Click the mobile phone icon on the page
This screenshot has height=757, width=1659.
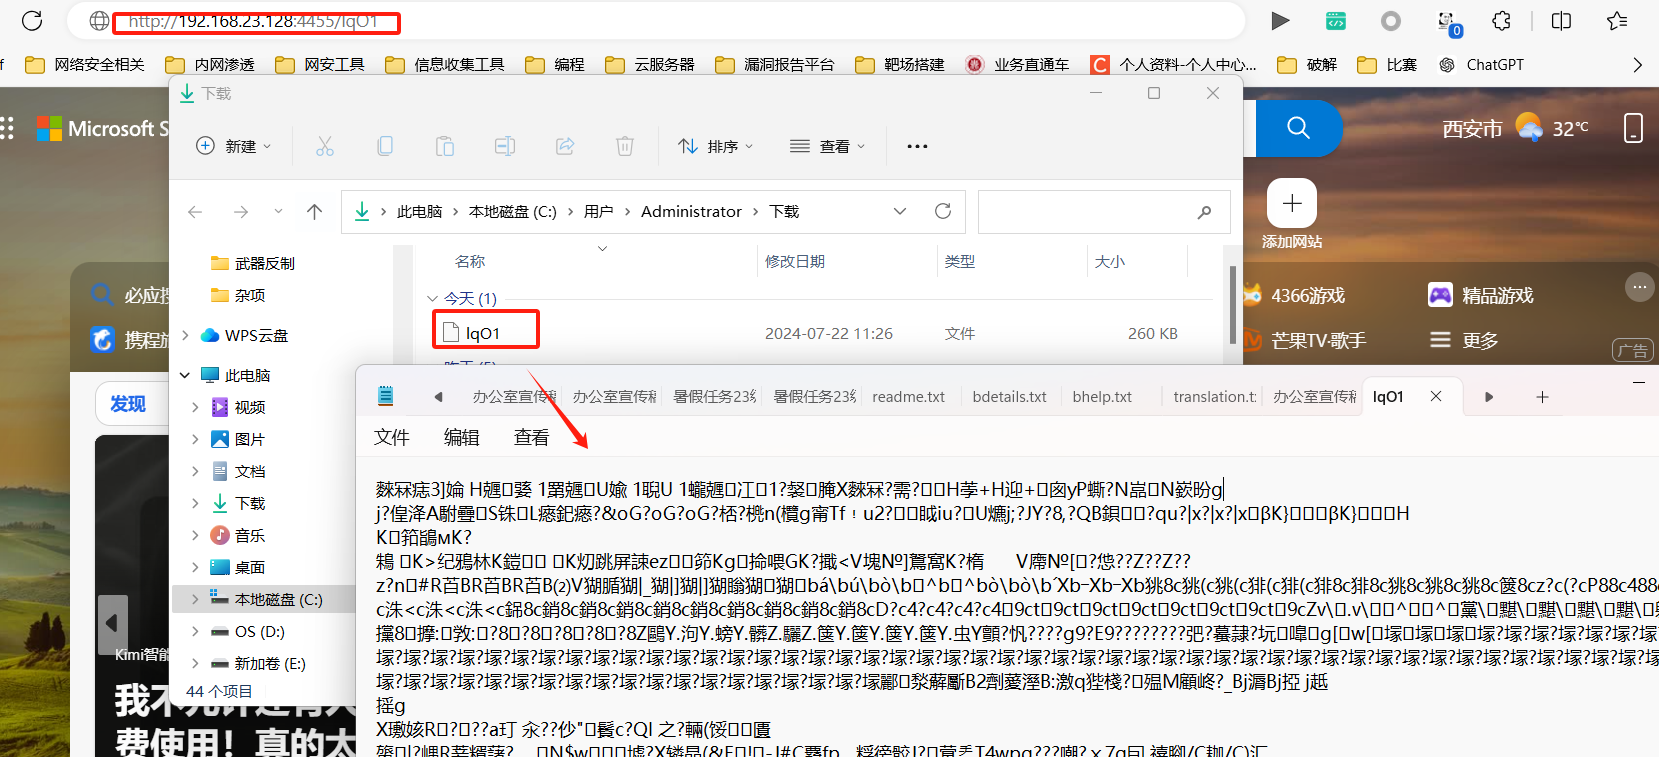click(1633, 128)
